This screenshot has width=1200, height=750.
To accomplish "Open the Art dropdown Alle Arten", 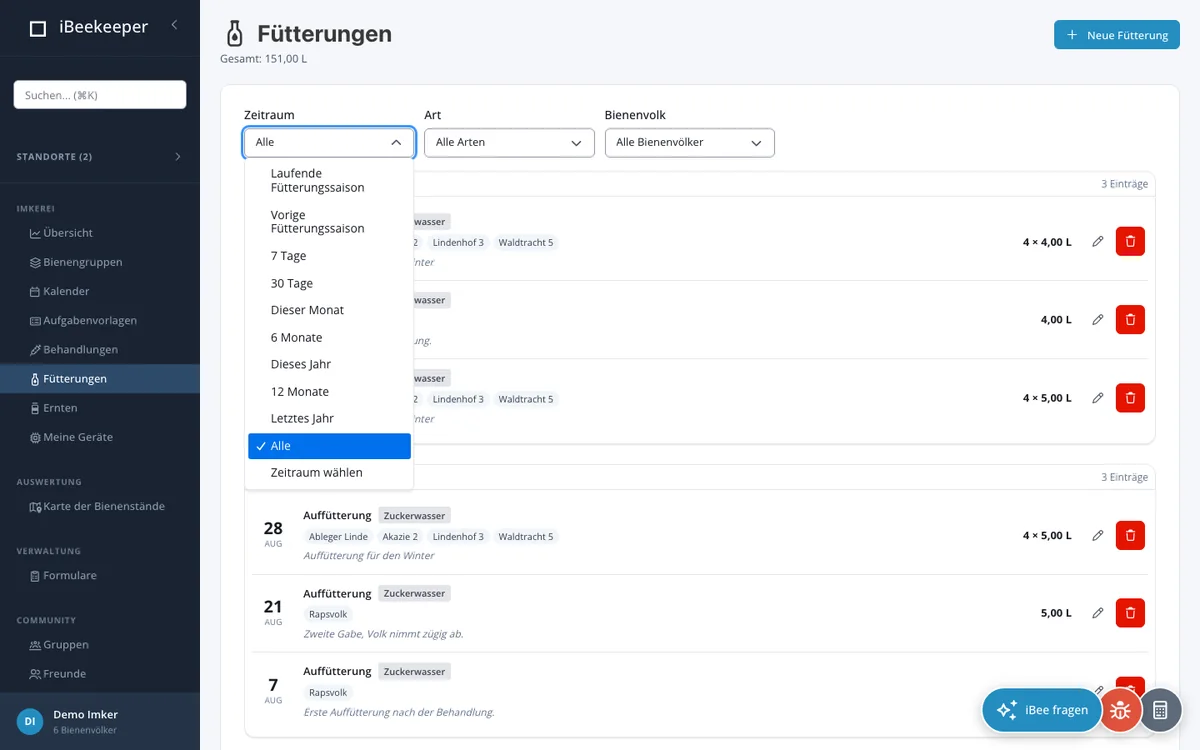I will (x=509, y=142).
